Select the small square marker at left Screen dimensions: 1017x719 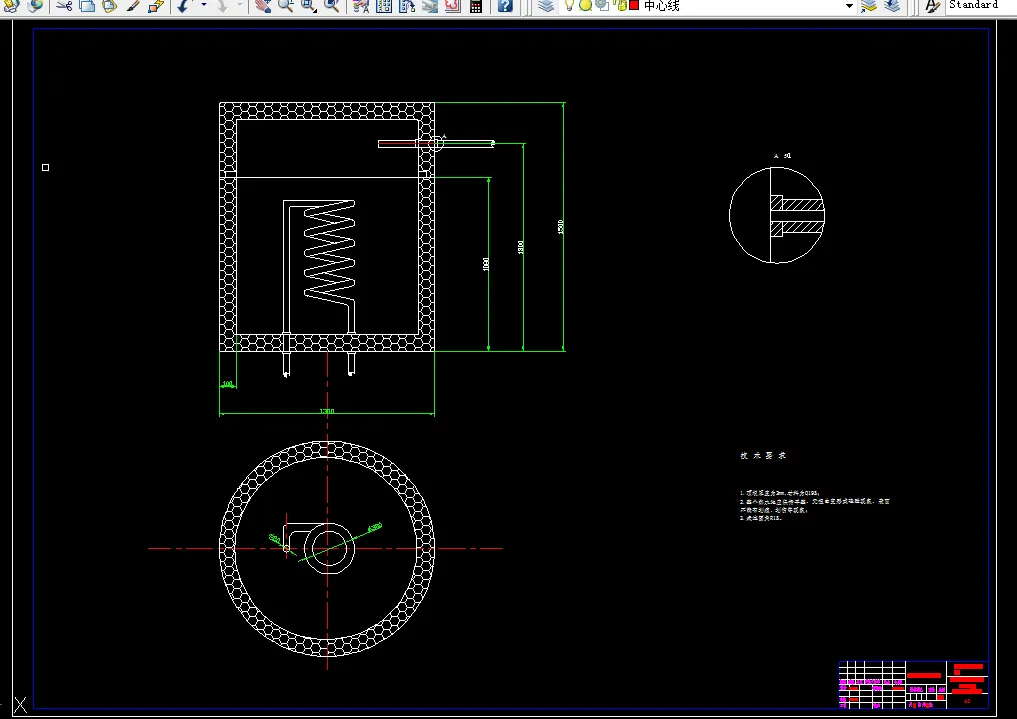tap(45, 167)
